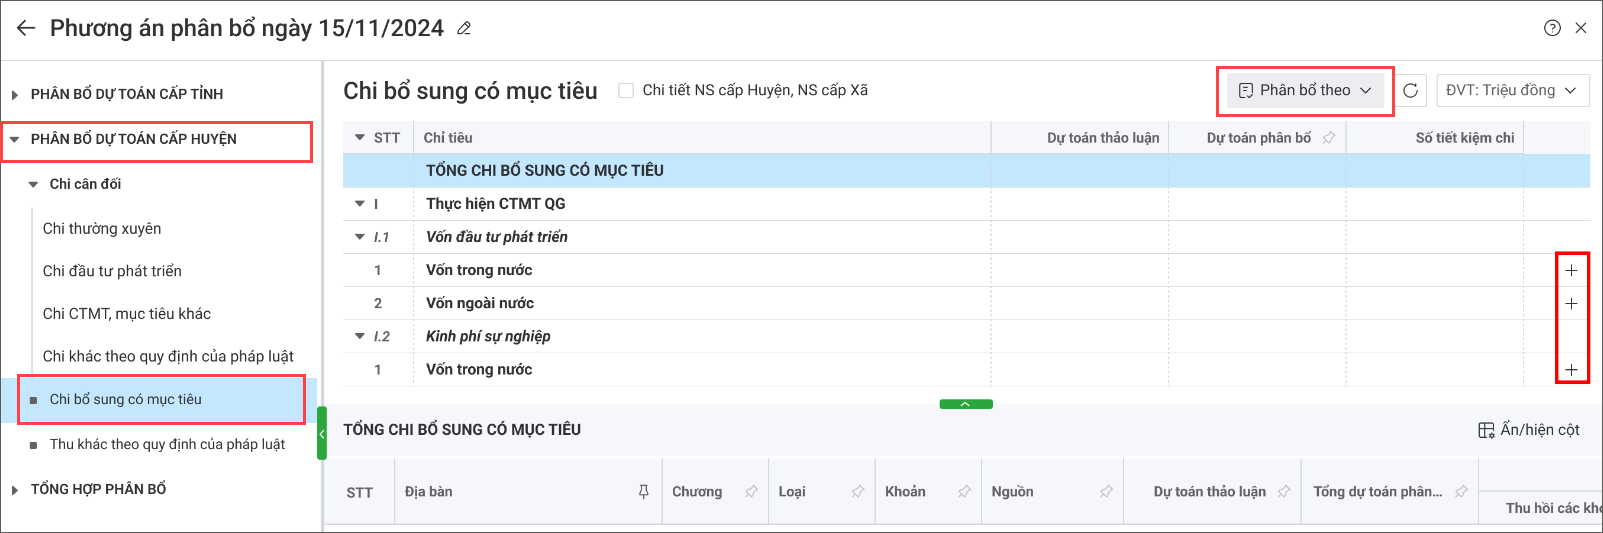Pin the Nguồn column
The height and width of the screenshot is (533, 1603).
1106,492
